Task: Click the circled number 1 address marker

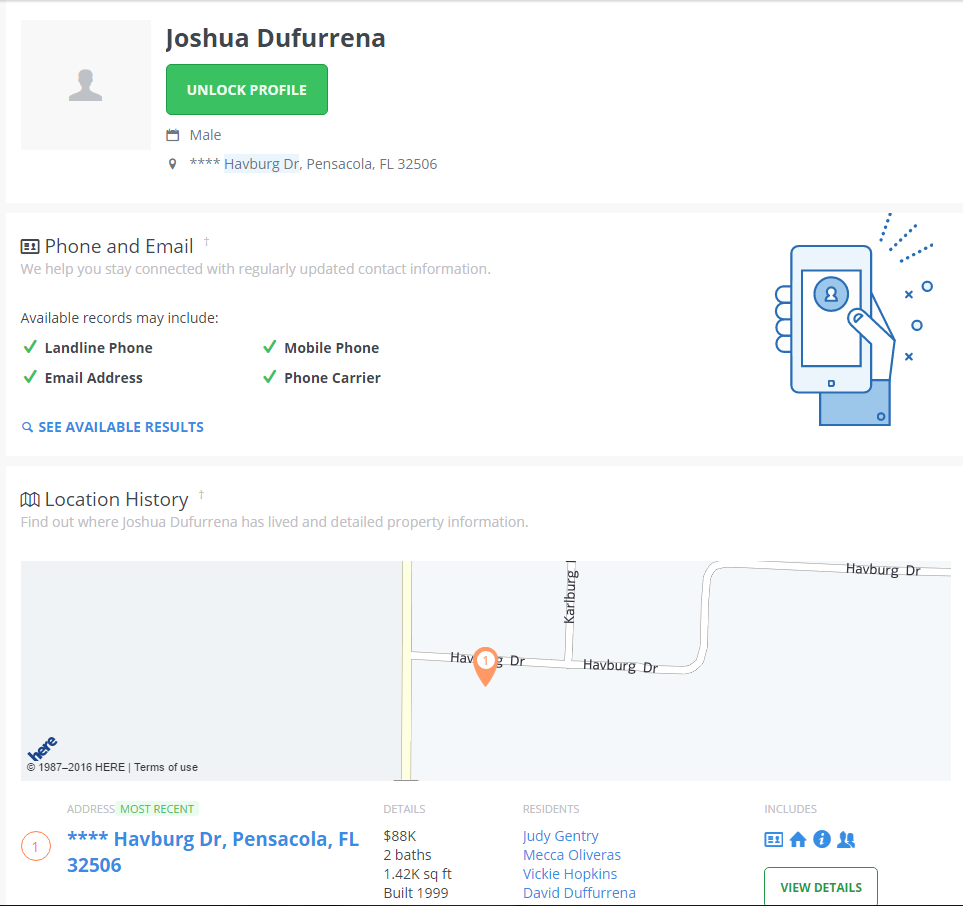Action: pos(36,846)
